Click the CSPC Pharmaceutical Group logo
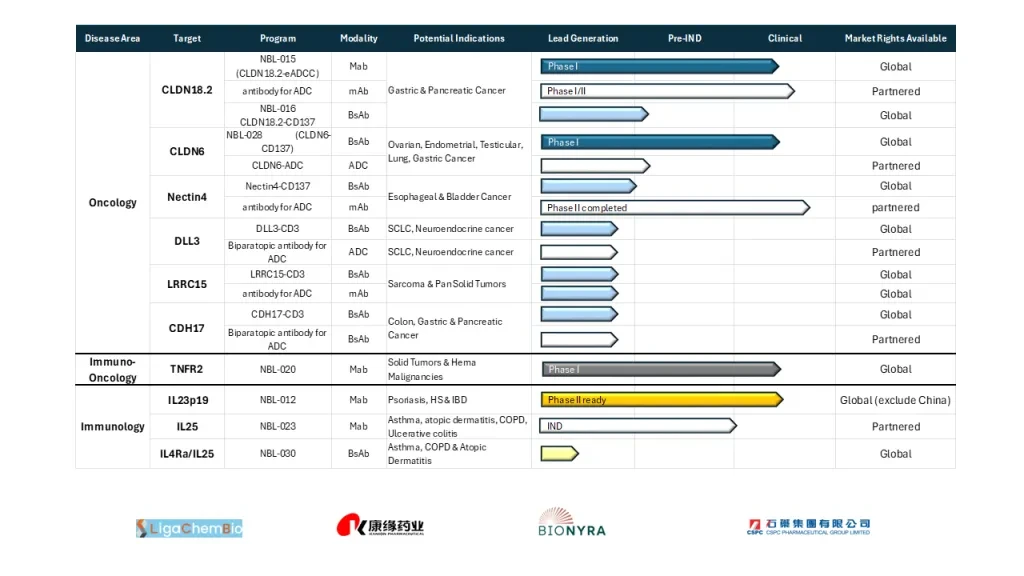 click(808, 526)
